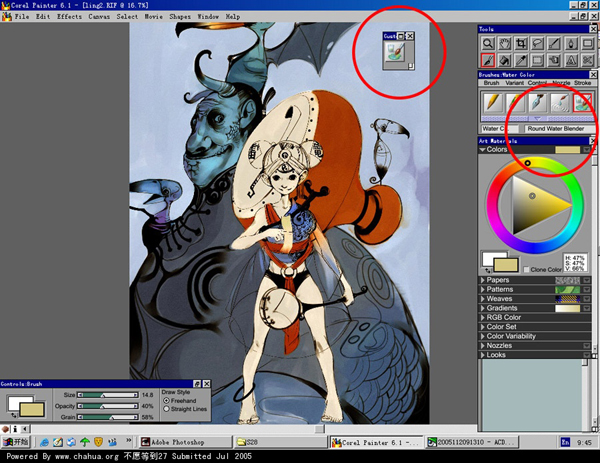Select Freehand draw style
600x463 pixels.
[166, 401]
